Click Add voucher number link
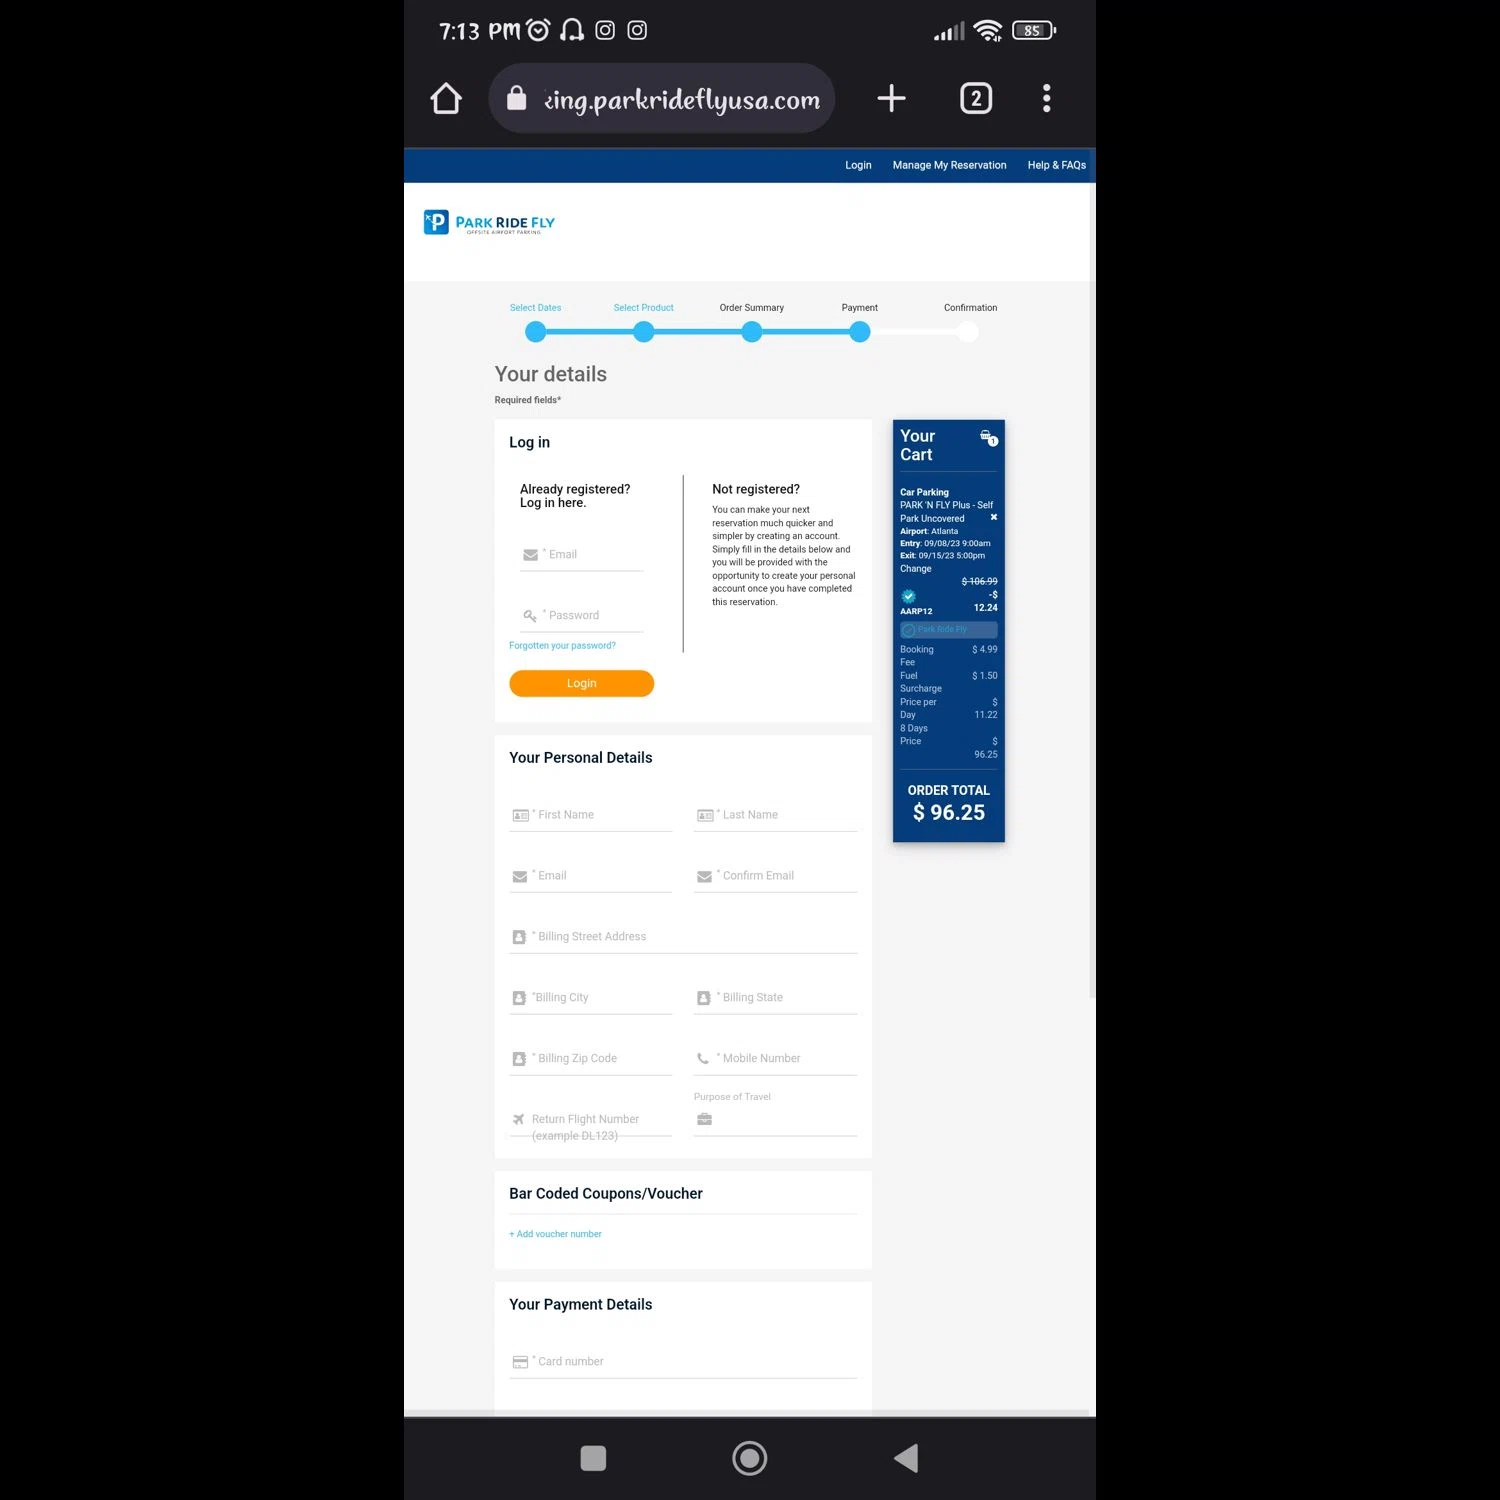Screen dimensions: 1500x1500 555,1234
